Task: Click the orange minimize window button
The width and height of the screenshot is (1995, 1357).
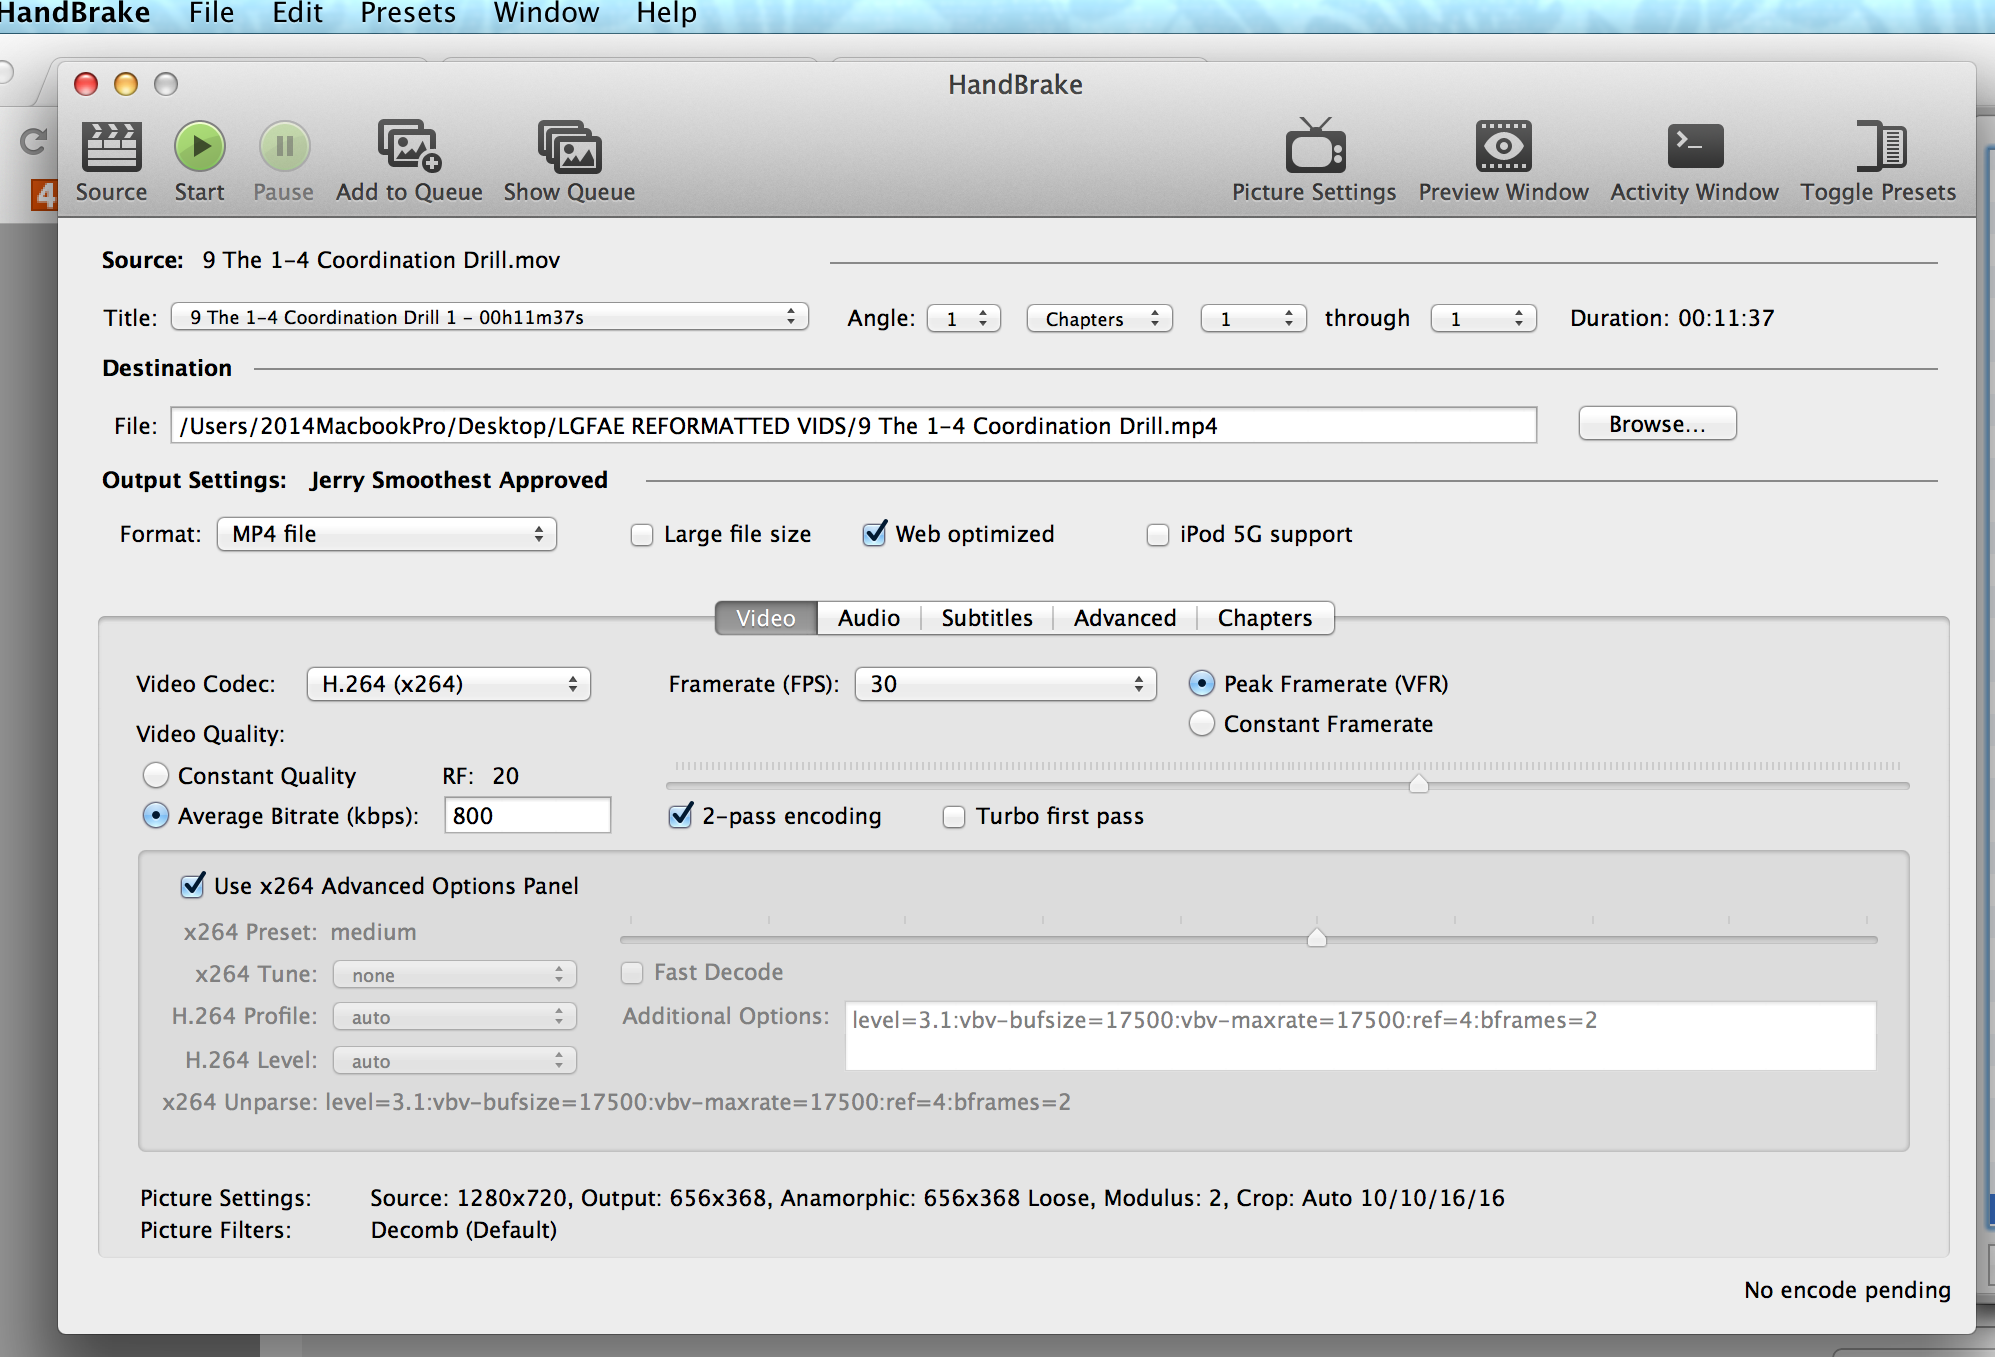Action: [126, 84]
